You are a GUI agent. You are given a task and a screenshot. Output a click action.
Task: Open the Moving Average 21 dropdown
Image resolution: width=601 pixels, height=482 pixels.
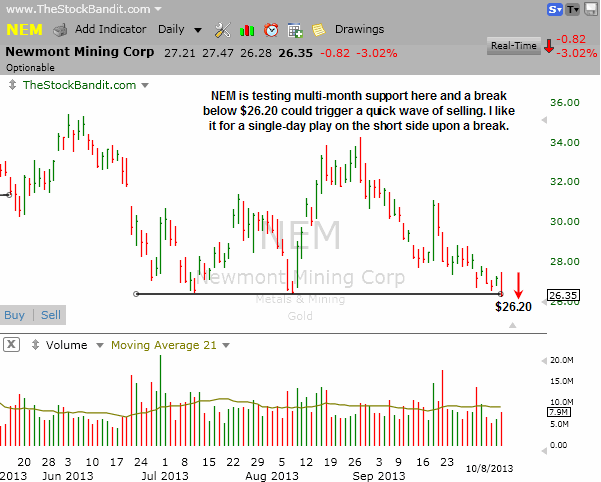coord(226,345)
